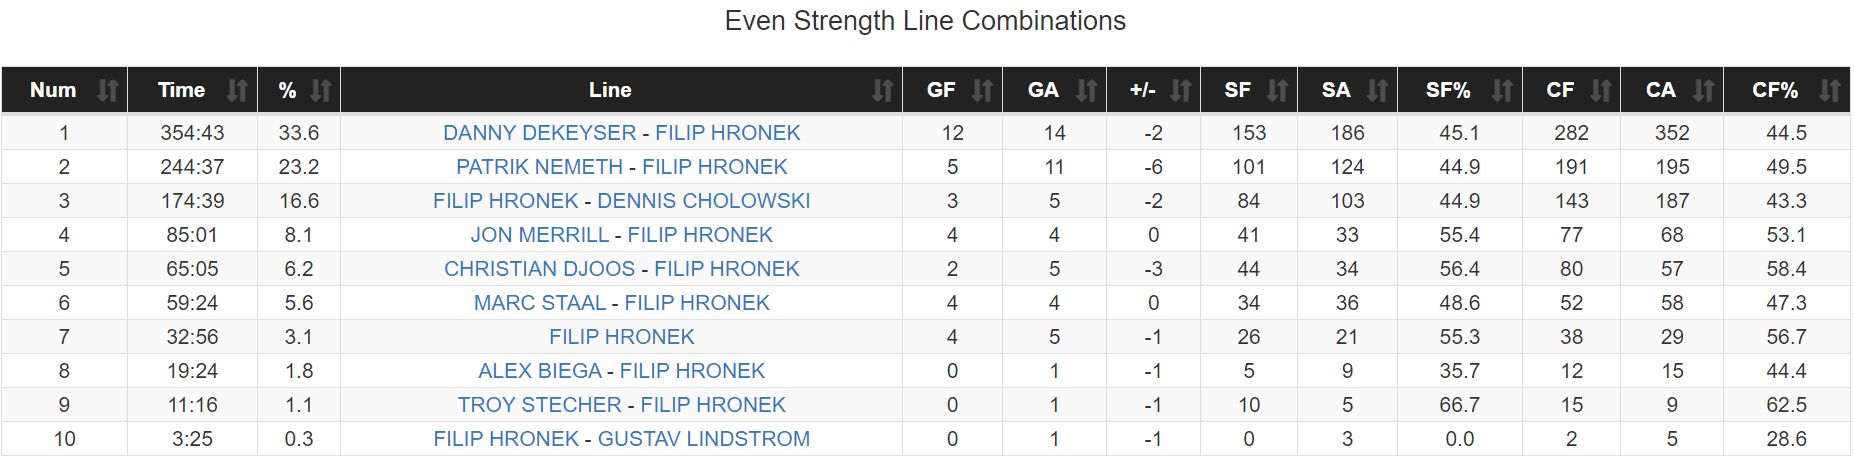This screenshot has height=456, width=1854.
Task: Click the sort arrows icon beside Time
Action: pyautogui.click(x=237, y=91)
